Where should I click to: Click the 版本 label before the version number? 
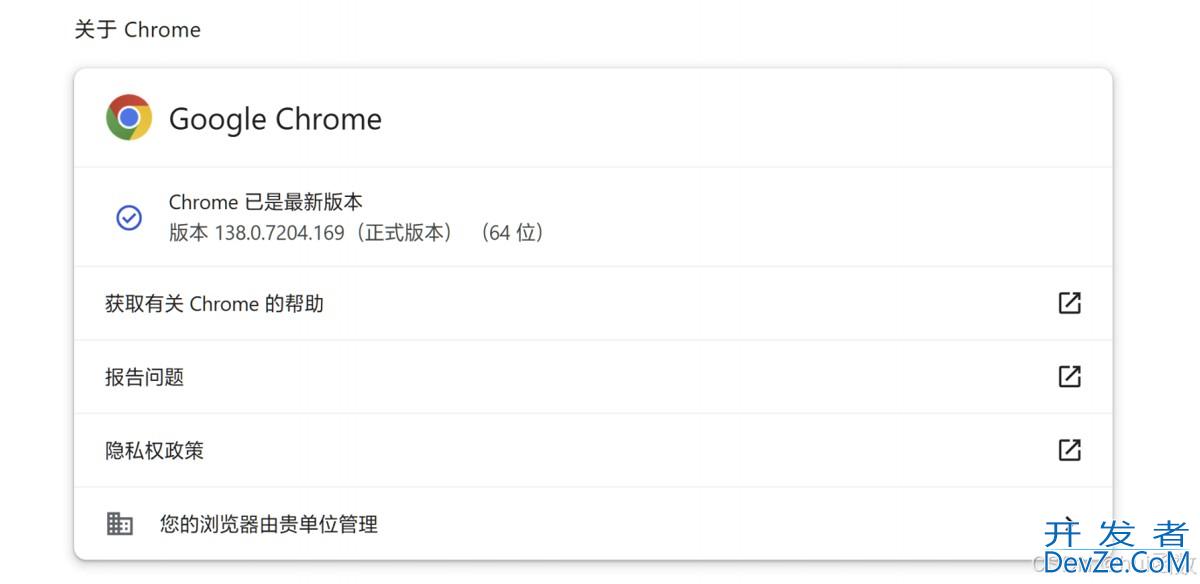pyautogui.click(x=189, y=233)
